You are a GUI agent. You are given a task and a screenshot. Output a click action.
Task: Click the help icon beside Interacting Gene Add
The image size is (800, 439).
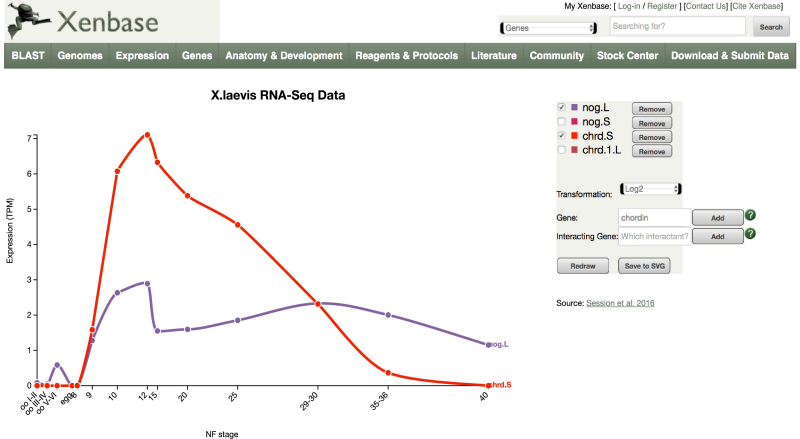click(750, 235)
